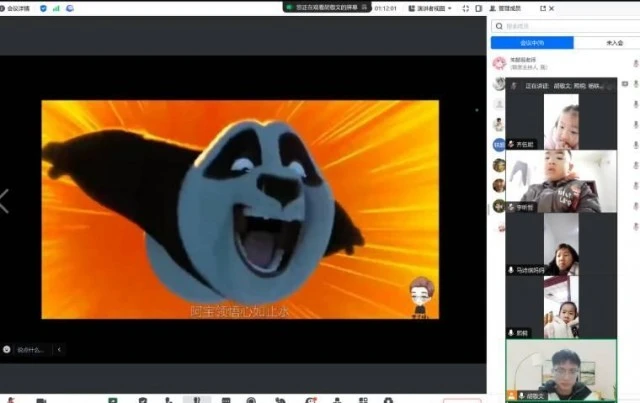
Task: Click the green security shield icon
Action: click(42, 7)
